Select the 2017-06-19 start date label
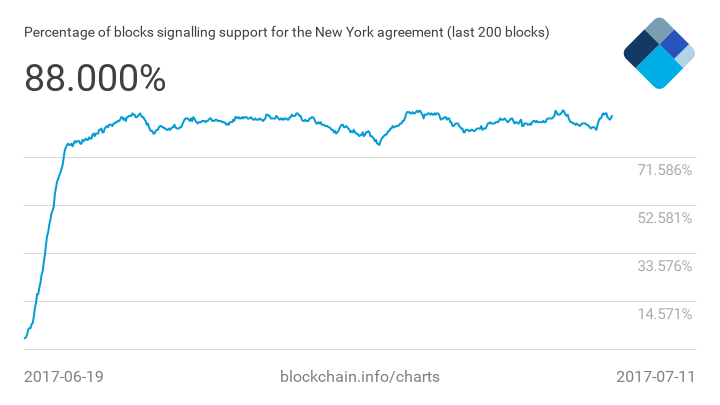 pyautogui.click(x=64, y=377)
